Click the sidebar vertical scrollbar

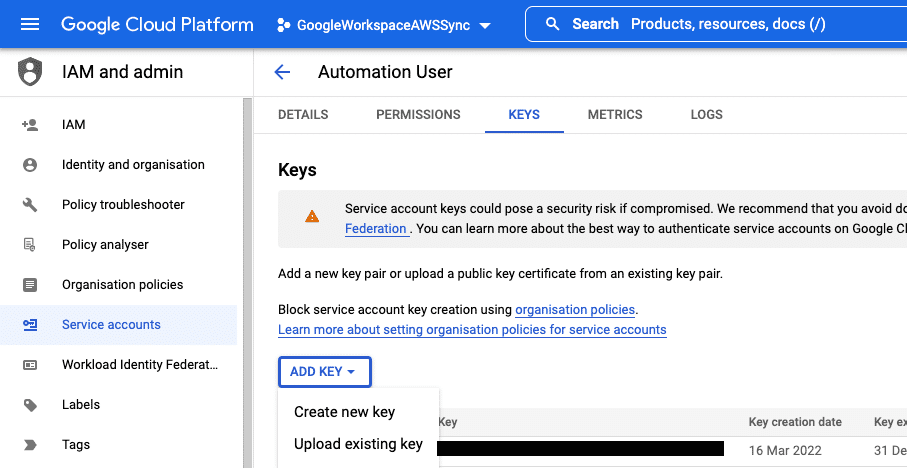248,283
